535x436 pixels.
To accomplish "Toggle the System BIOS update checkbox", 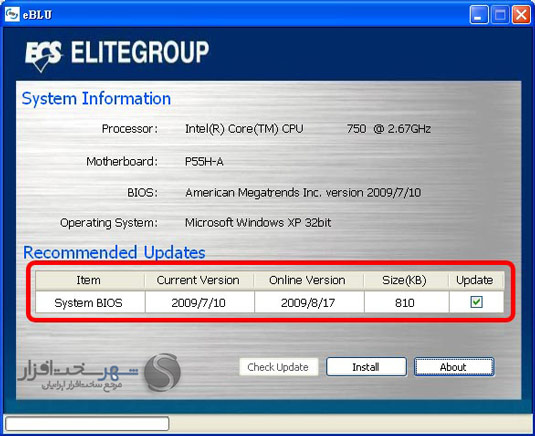I will point(476,302).
